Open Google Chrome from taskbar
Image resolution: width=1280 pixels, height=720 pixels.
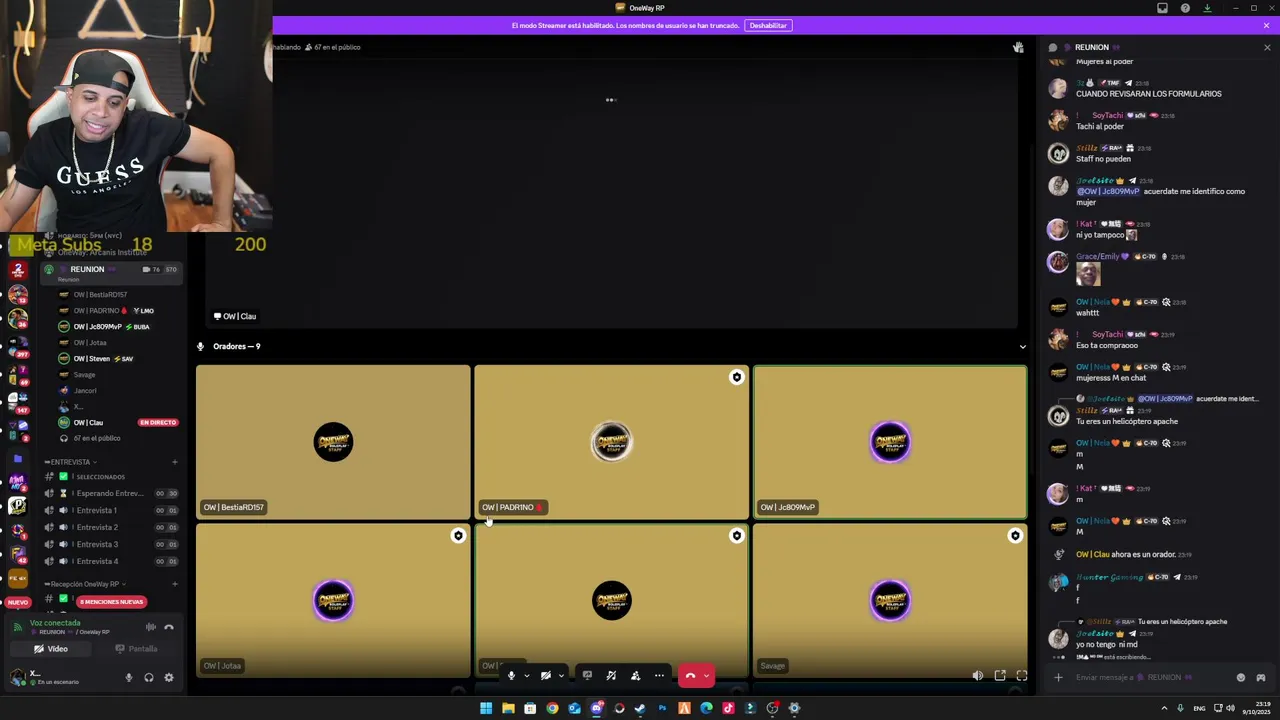tap(552, 708)
